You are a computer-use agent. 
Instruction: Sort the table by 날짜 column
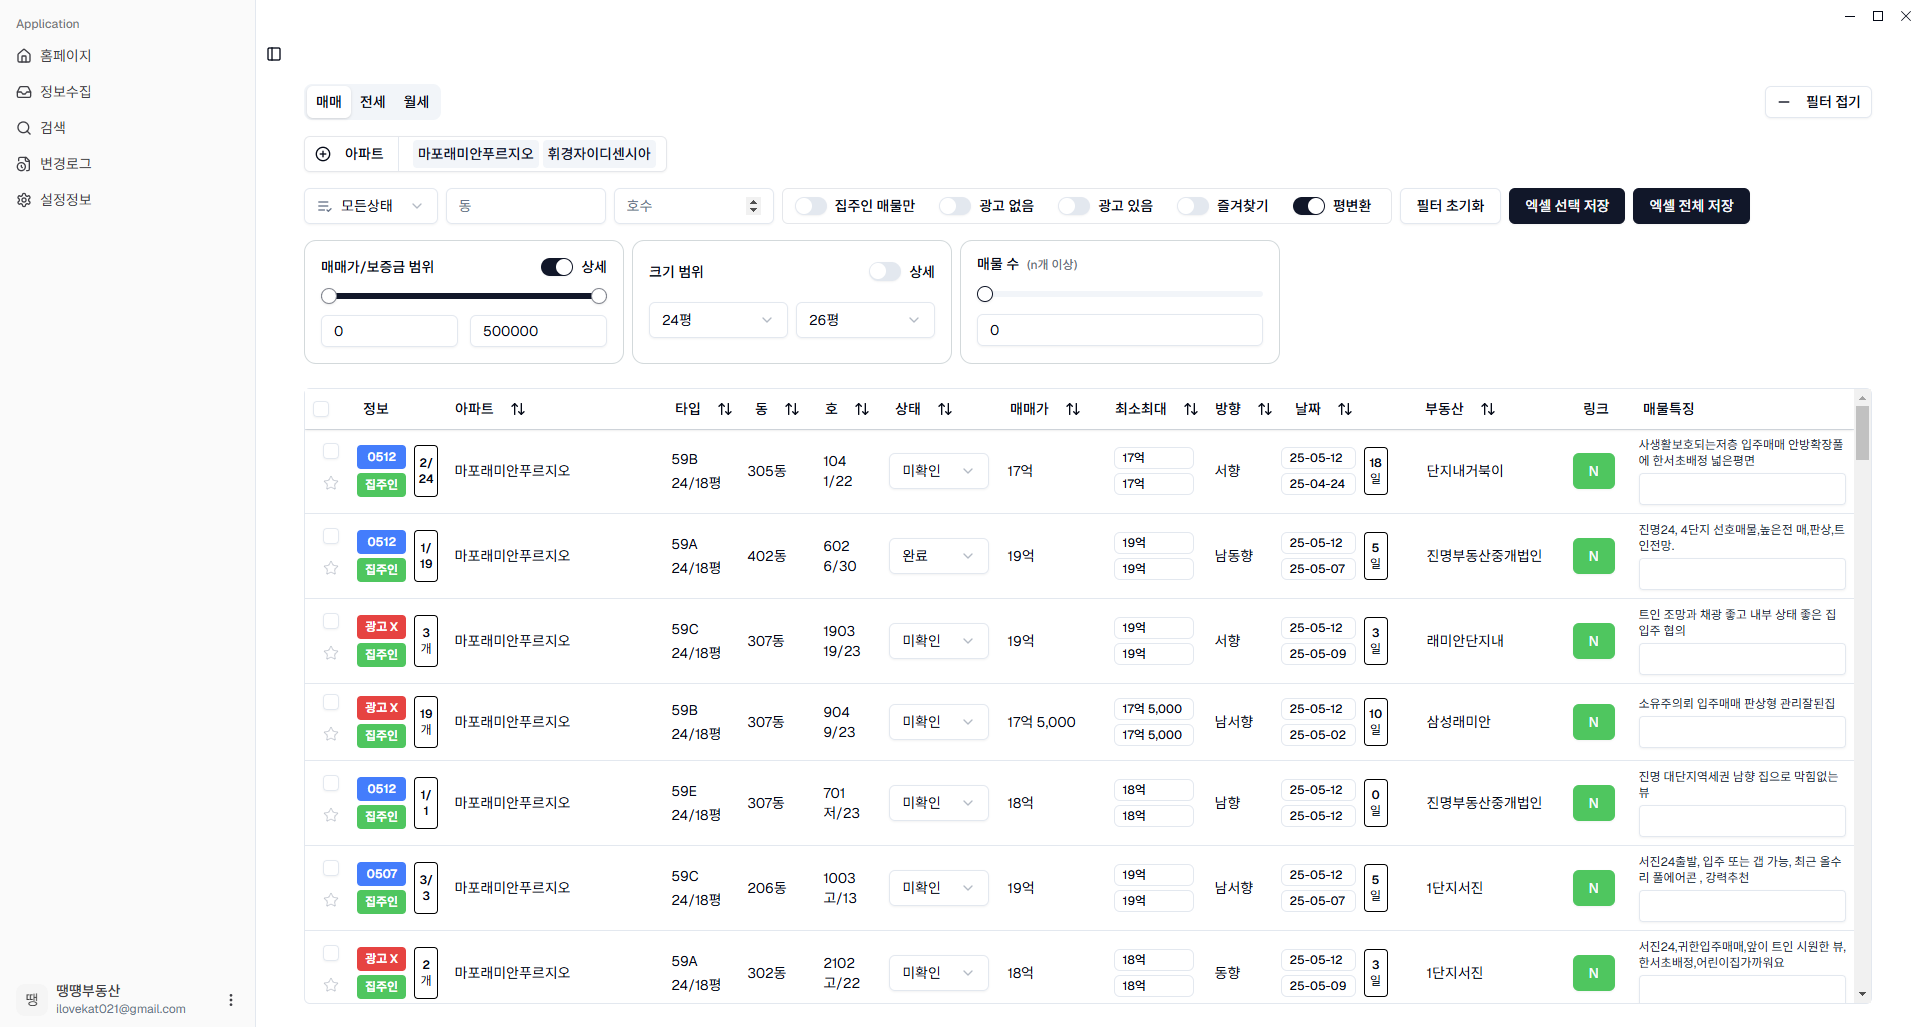click(x=1345, y=409)
